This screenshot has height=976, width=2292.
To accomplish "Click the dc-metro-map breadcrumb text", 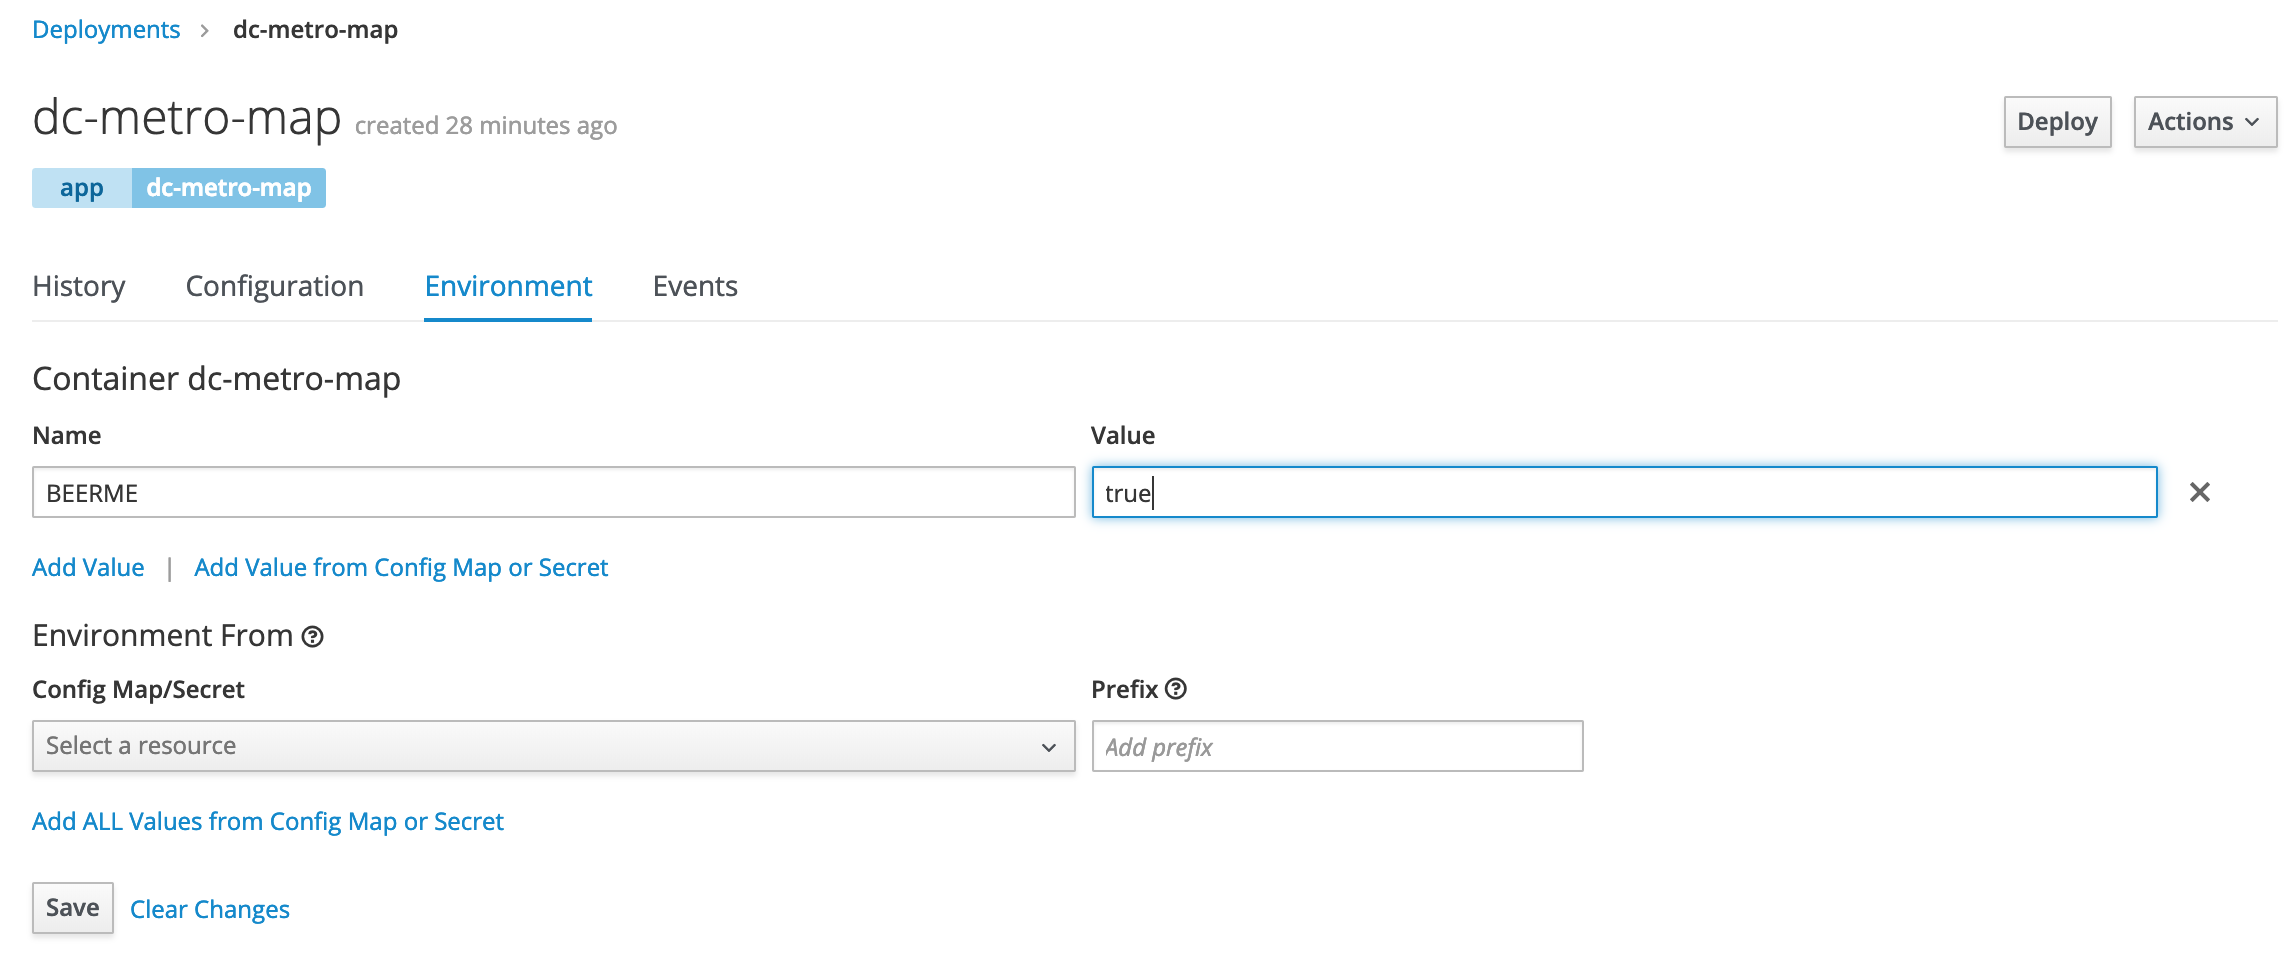I will tap(315, 30).
